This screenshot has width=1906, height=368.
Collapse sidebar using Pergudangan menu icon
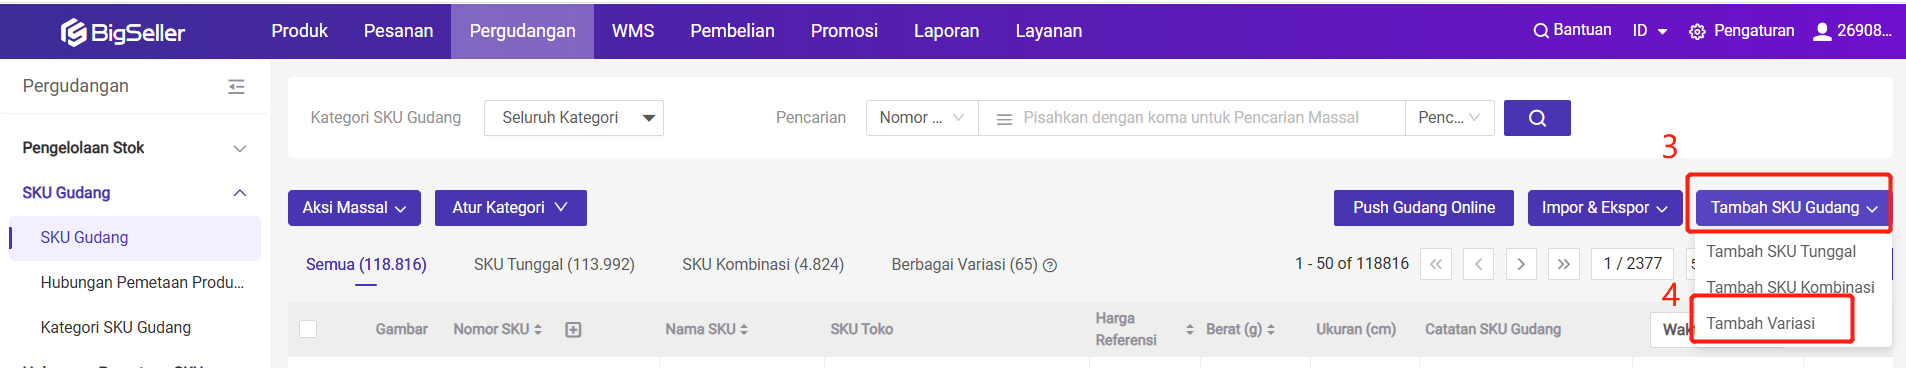(x=236, y=87)
